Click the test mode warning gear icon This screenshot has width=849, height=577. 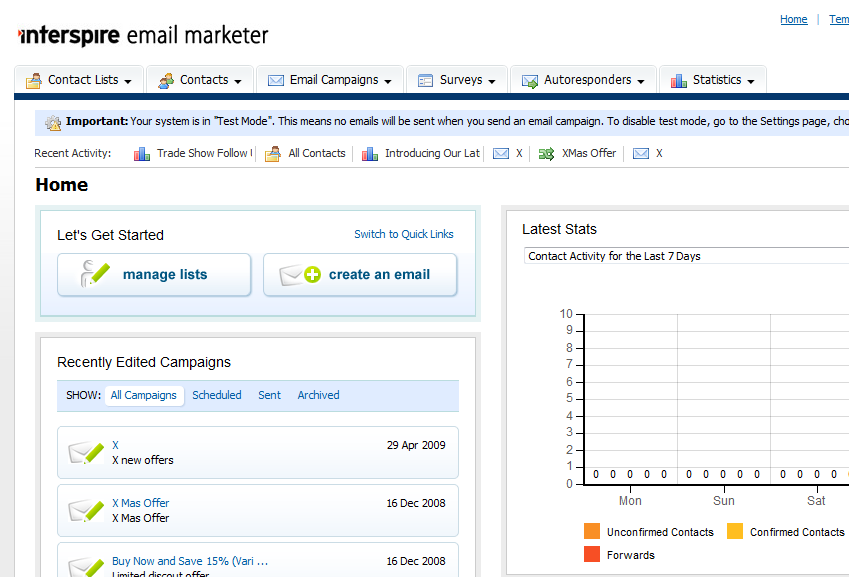(53, 123)
